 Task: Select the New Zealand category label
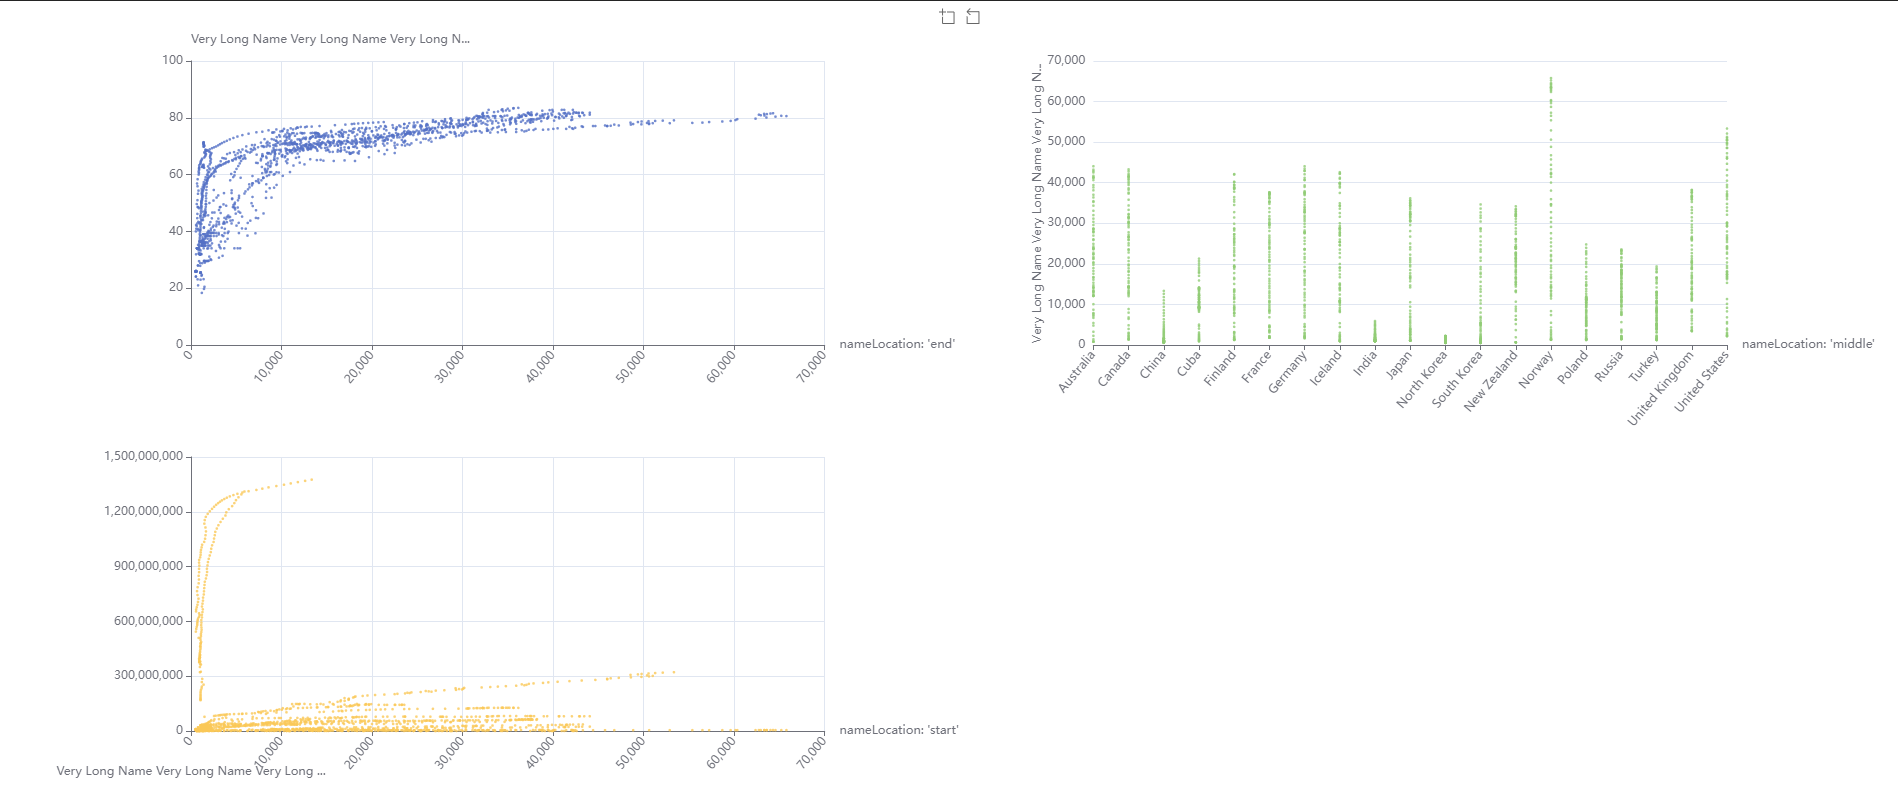coord(1491,381)
